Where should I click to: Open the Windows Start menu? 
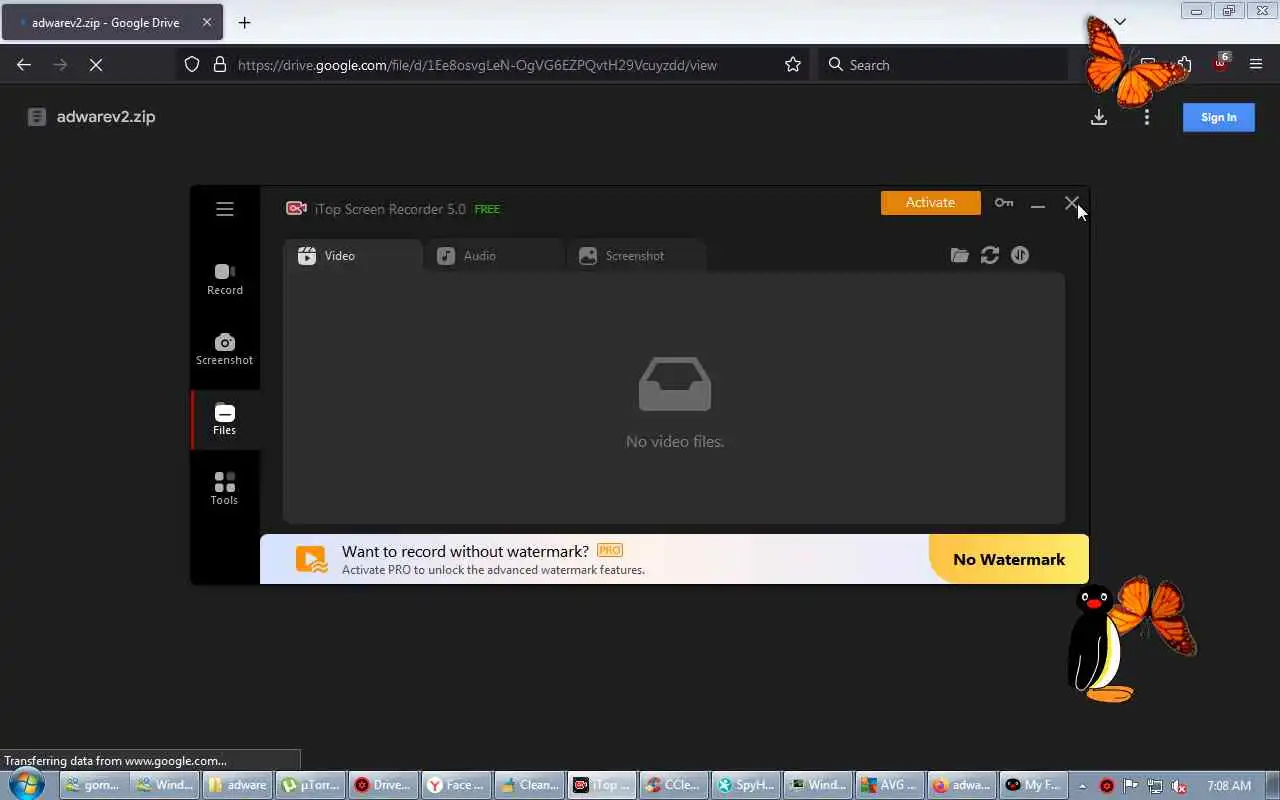pyautogui.click(x=26, y=784)
